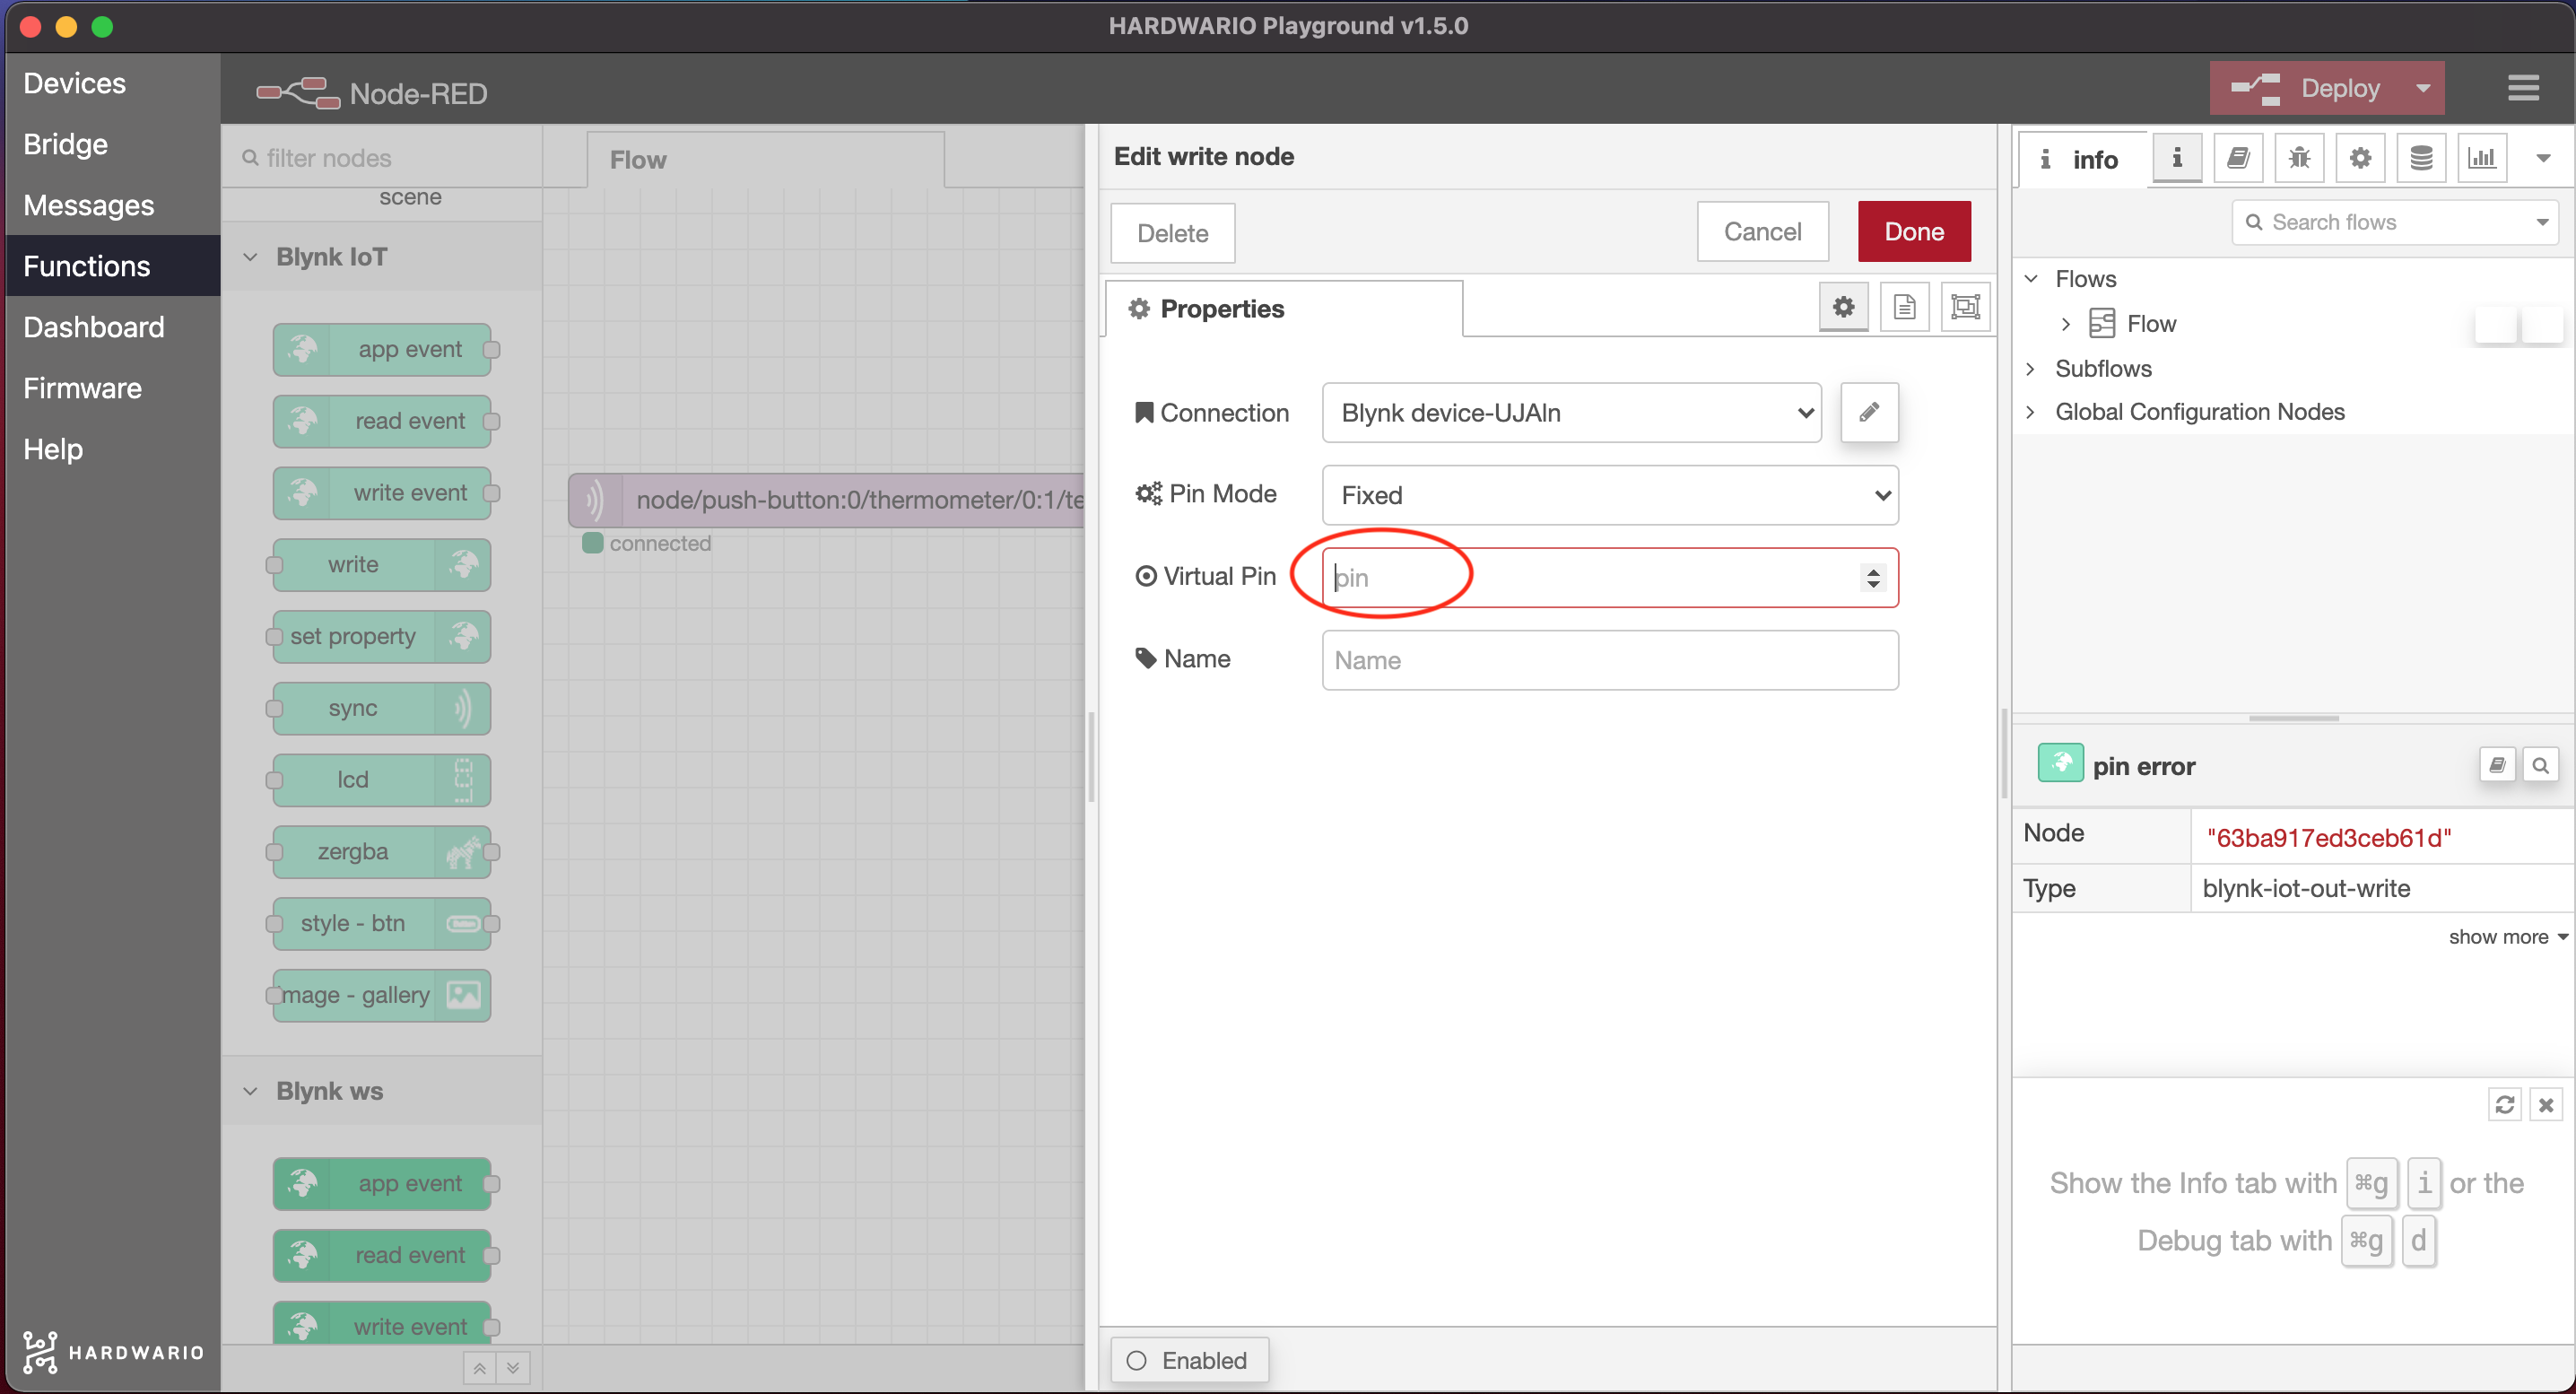
Task: Select Blynk IoT read event node
Action: pos(382,421)
